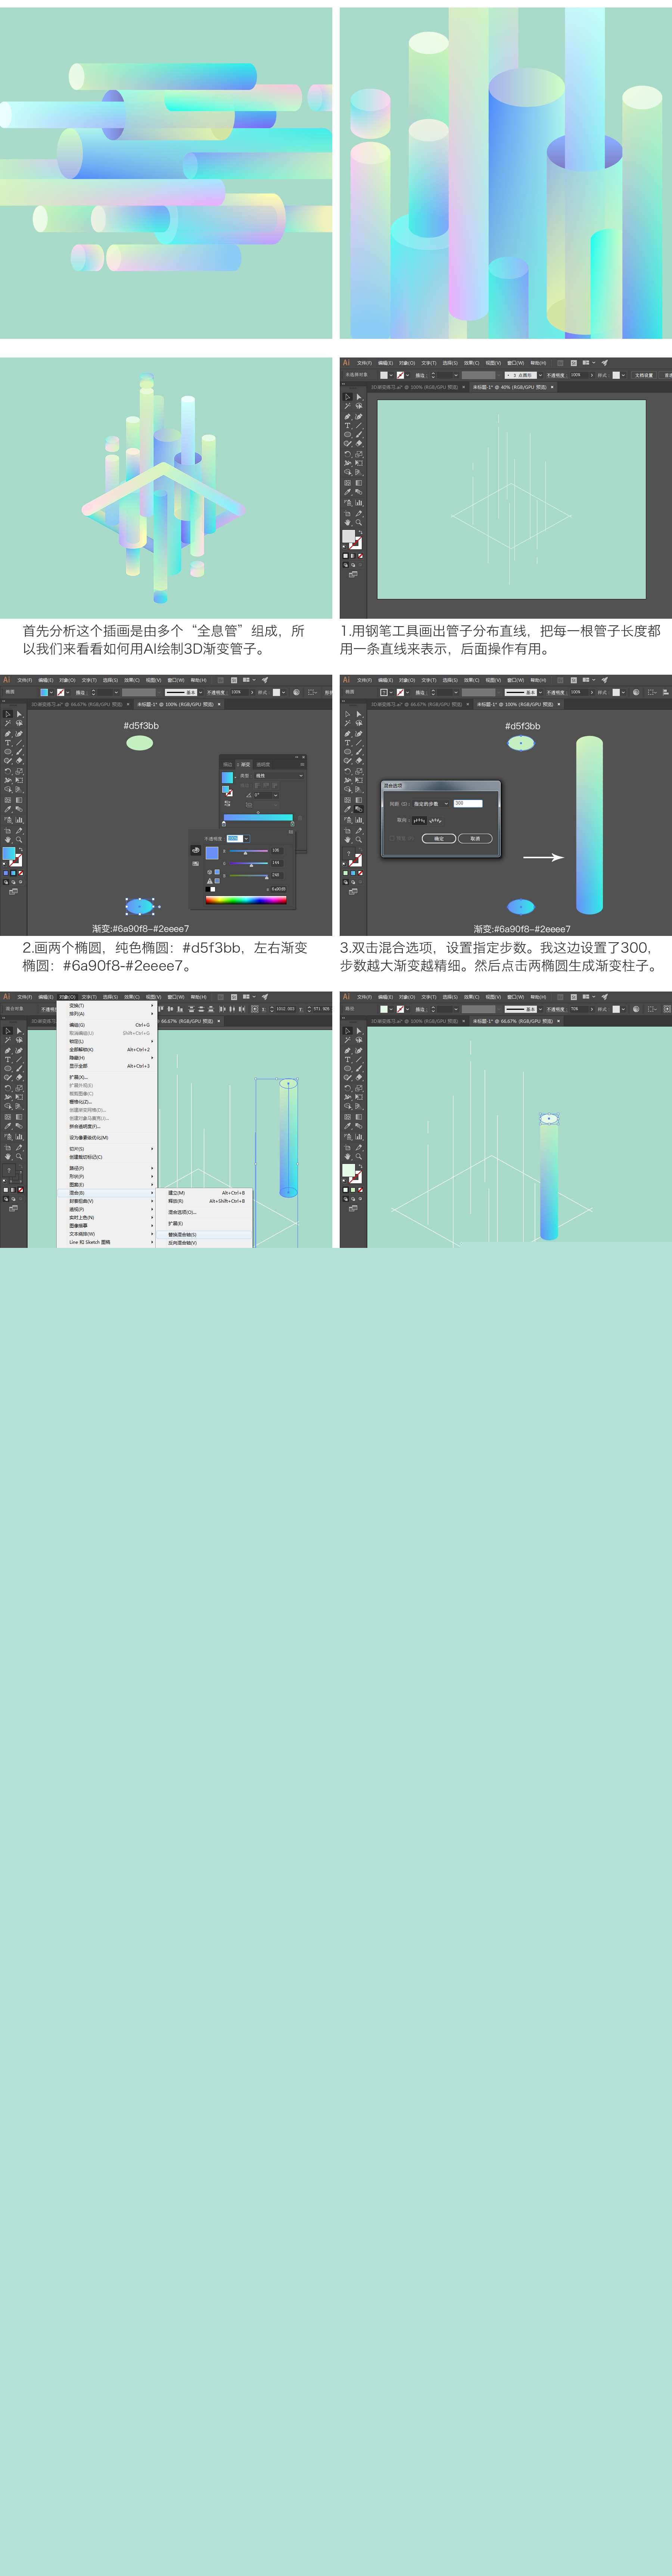
Task: Pick the Gradient tool in step 1 screenshot
Action: (x=359, y=483)
